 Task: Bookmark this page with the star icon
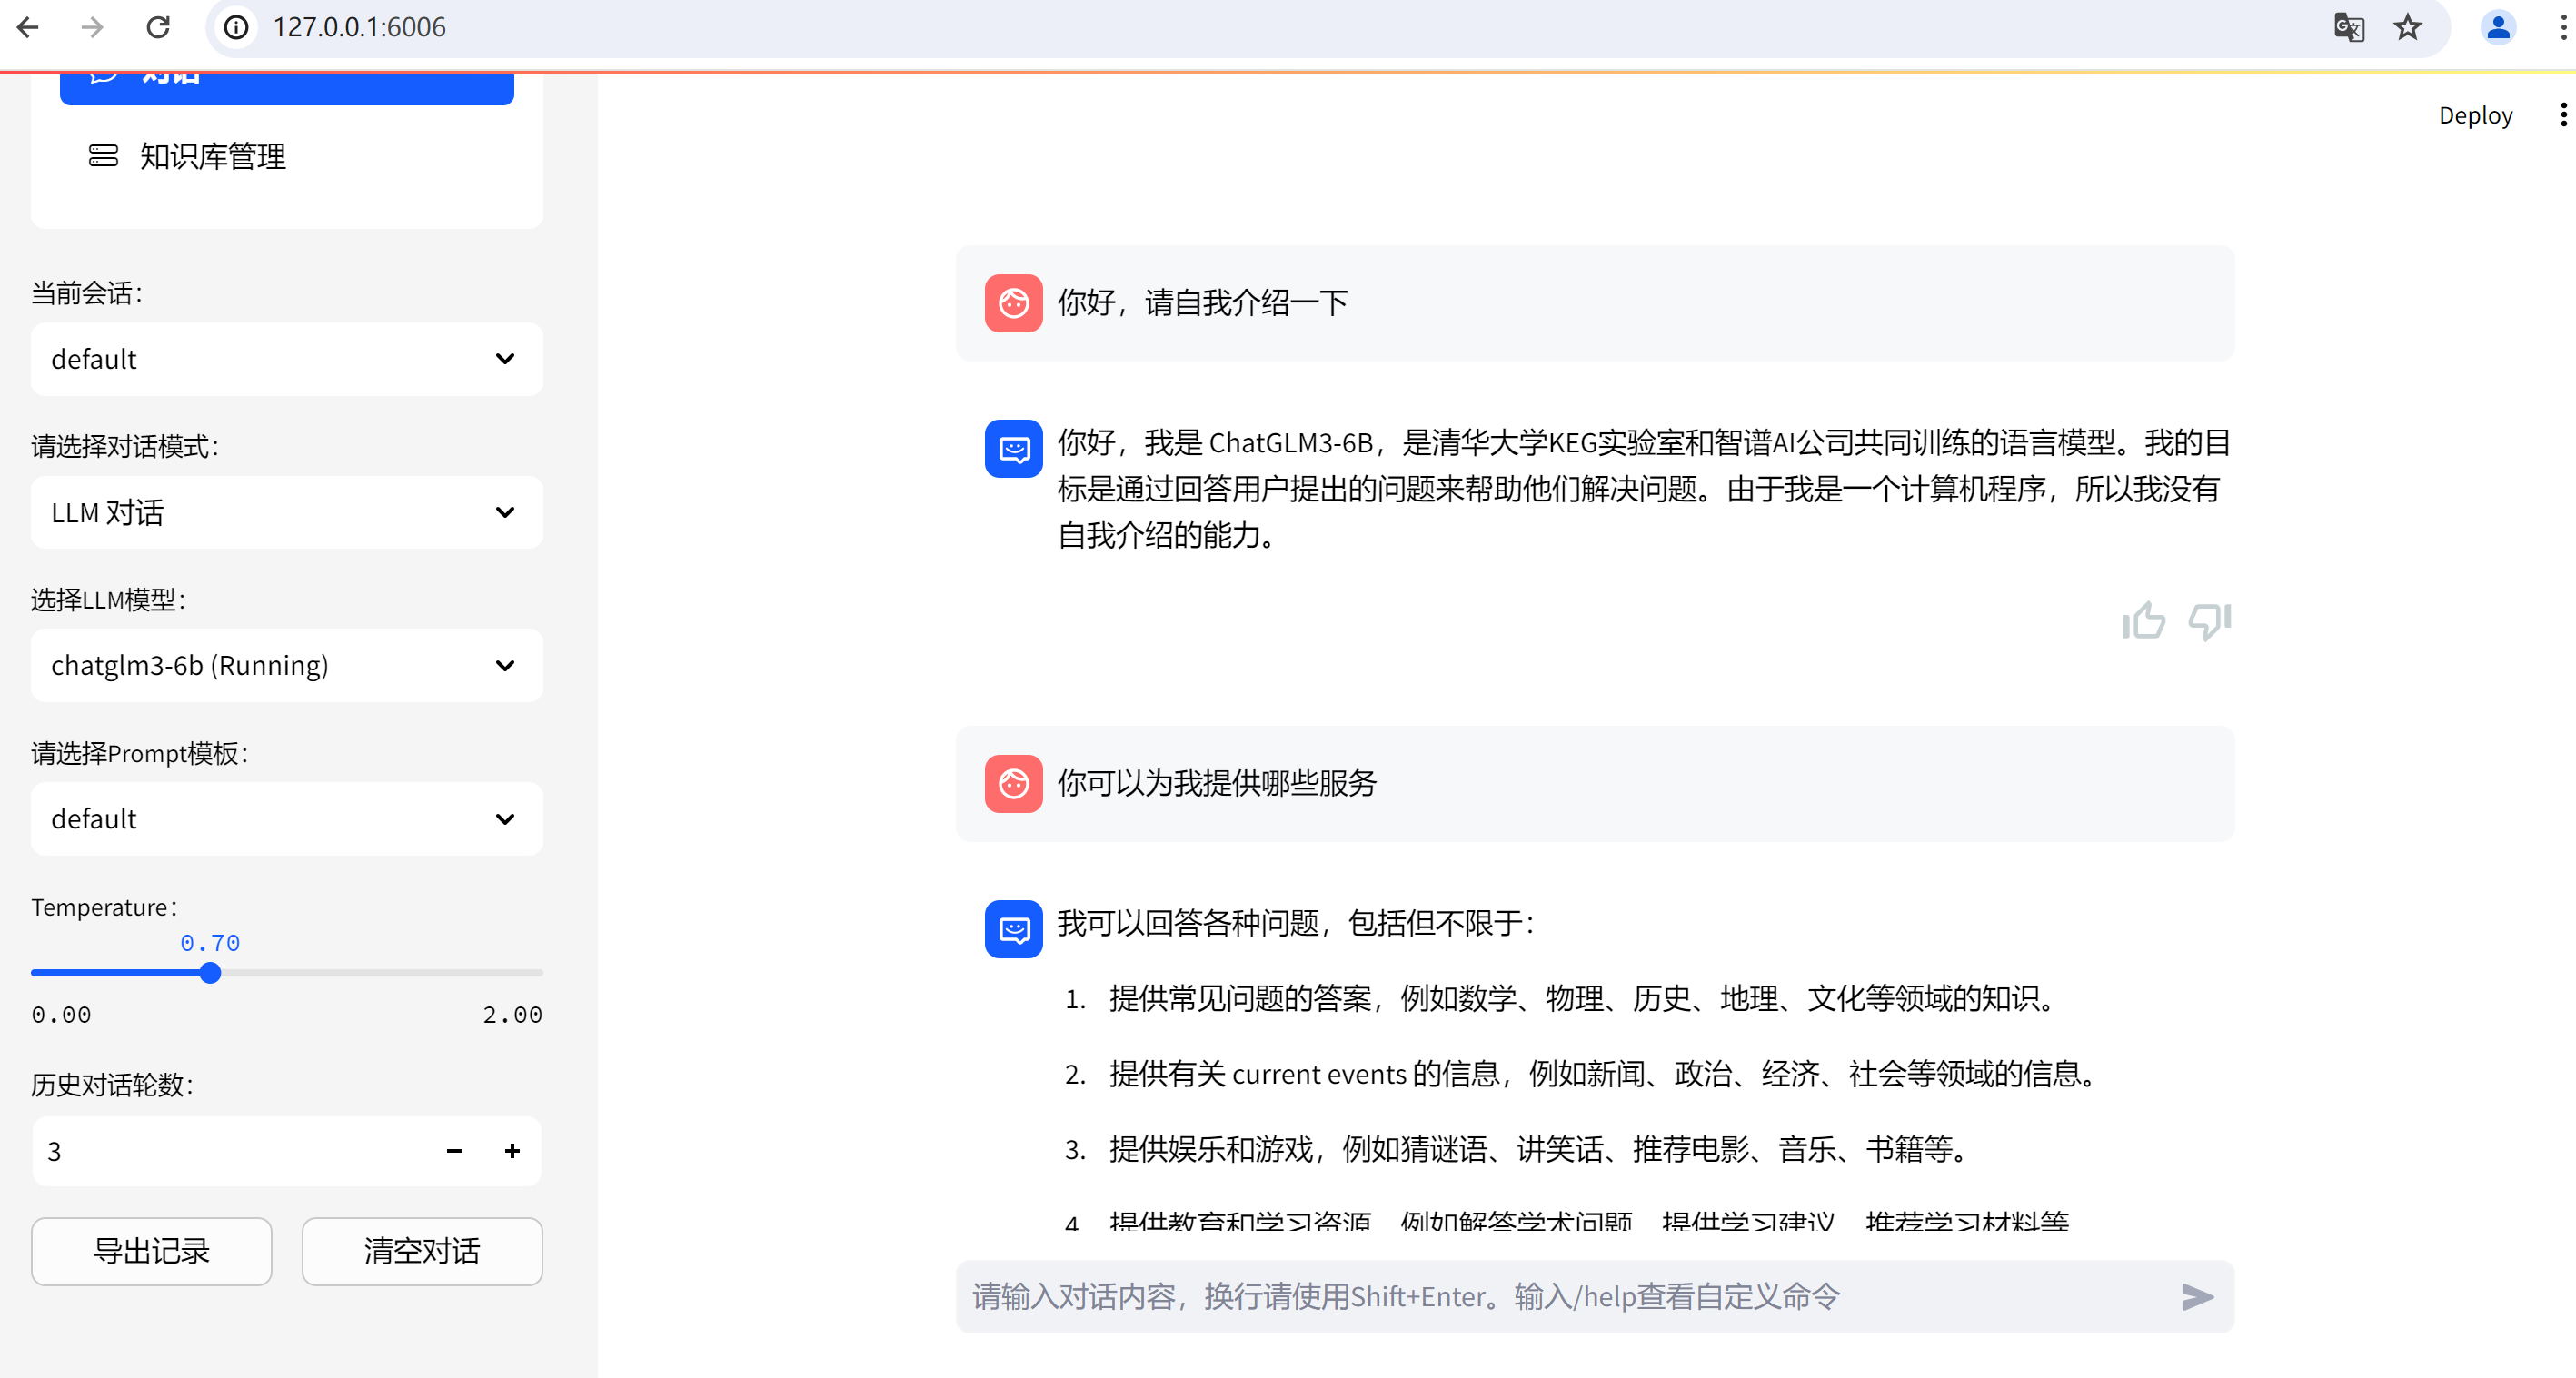coord(2408,27)
